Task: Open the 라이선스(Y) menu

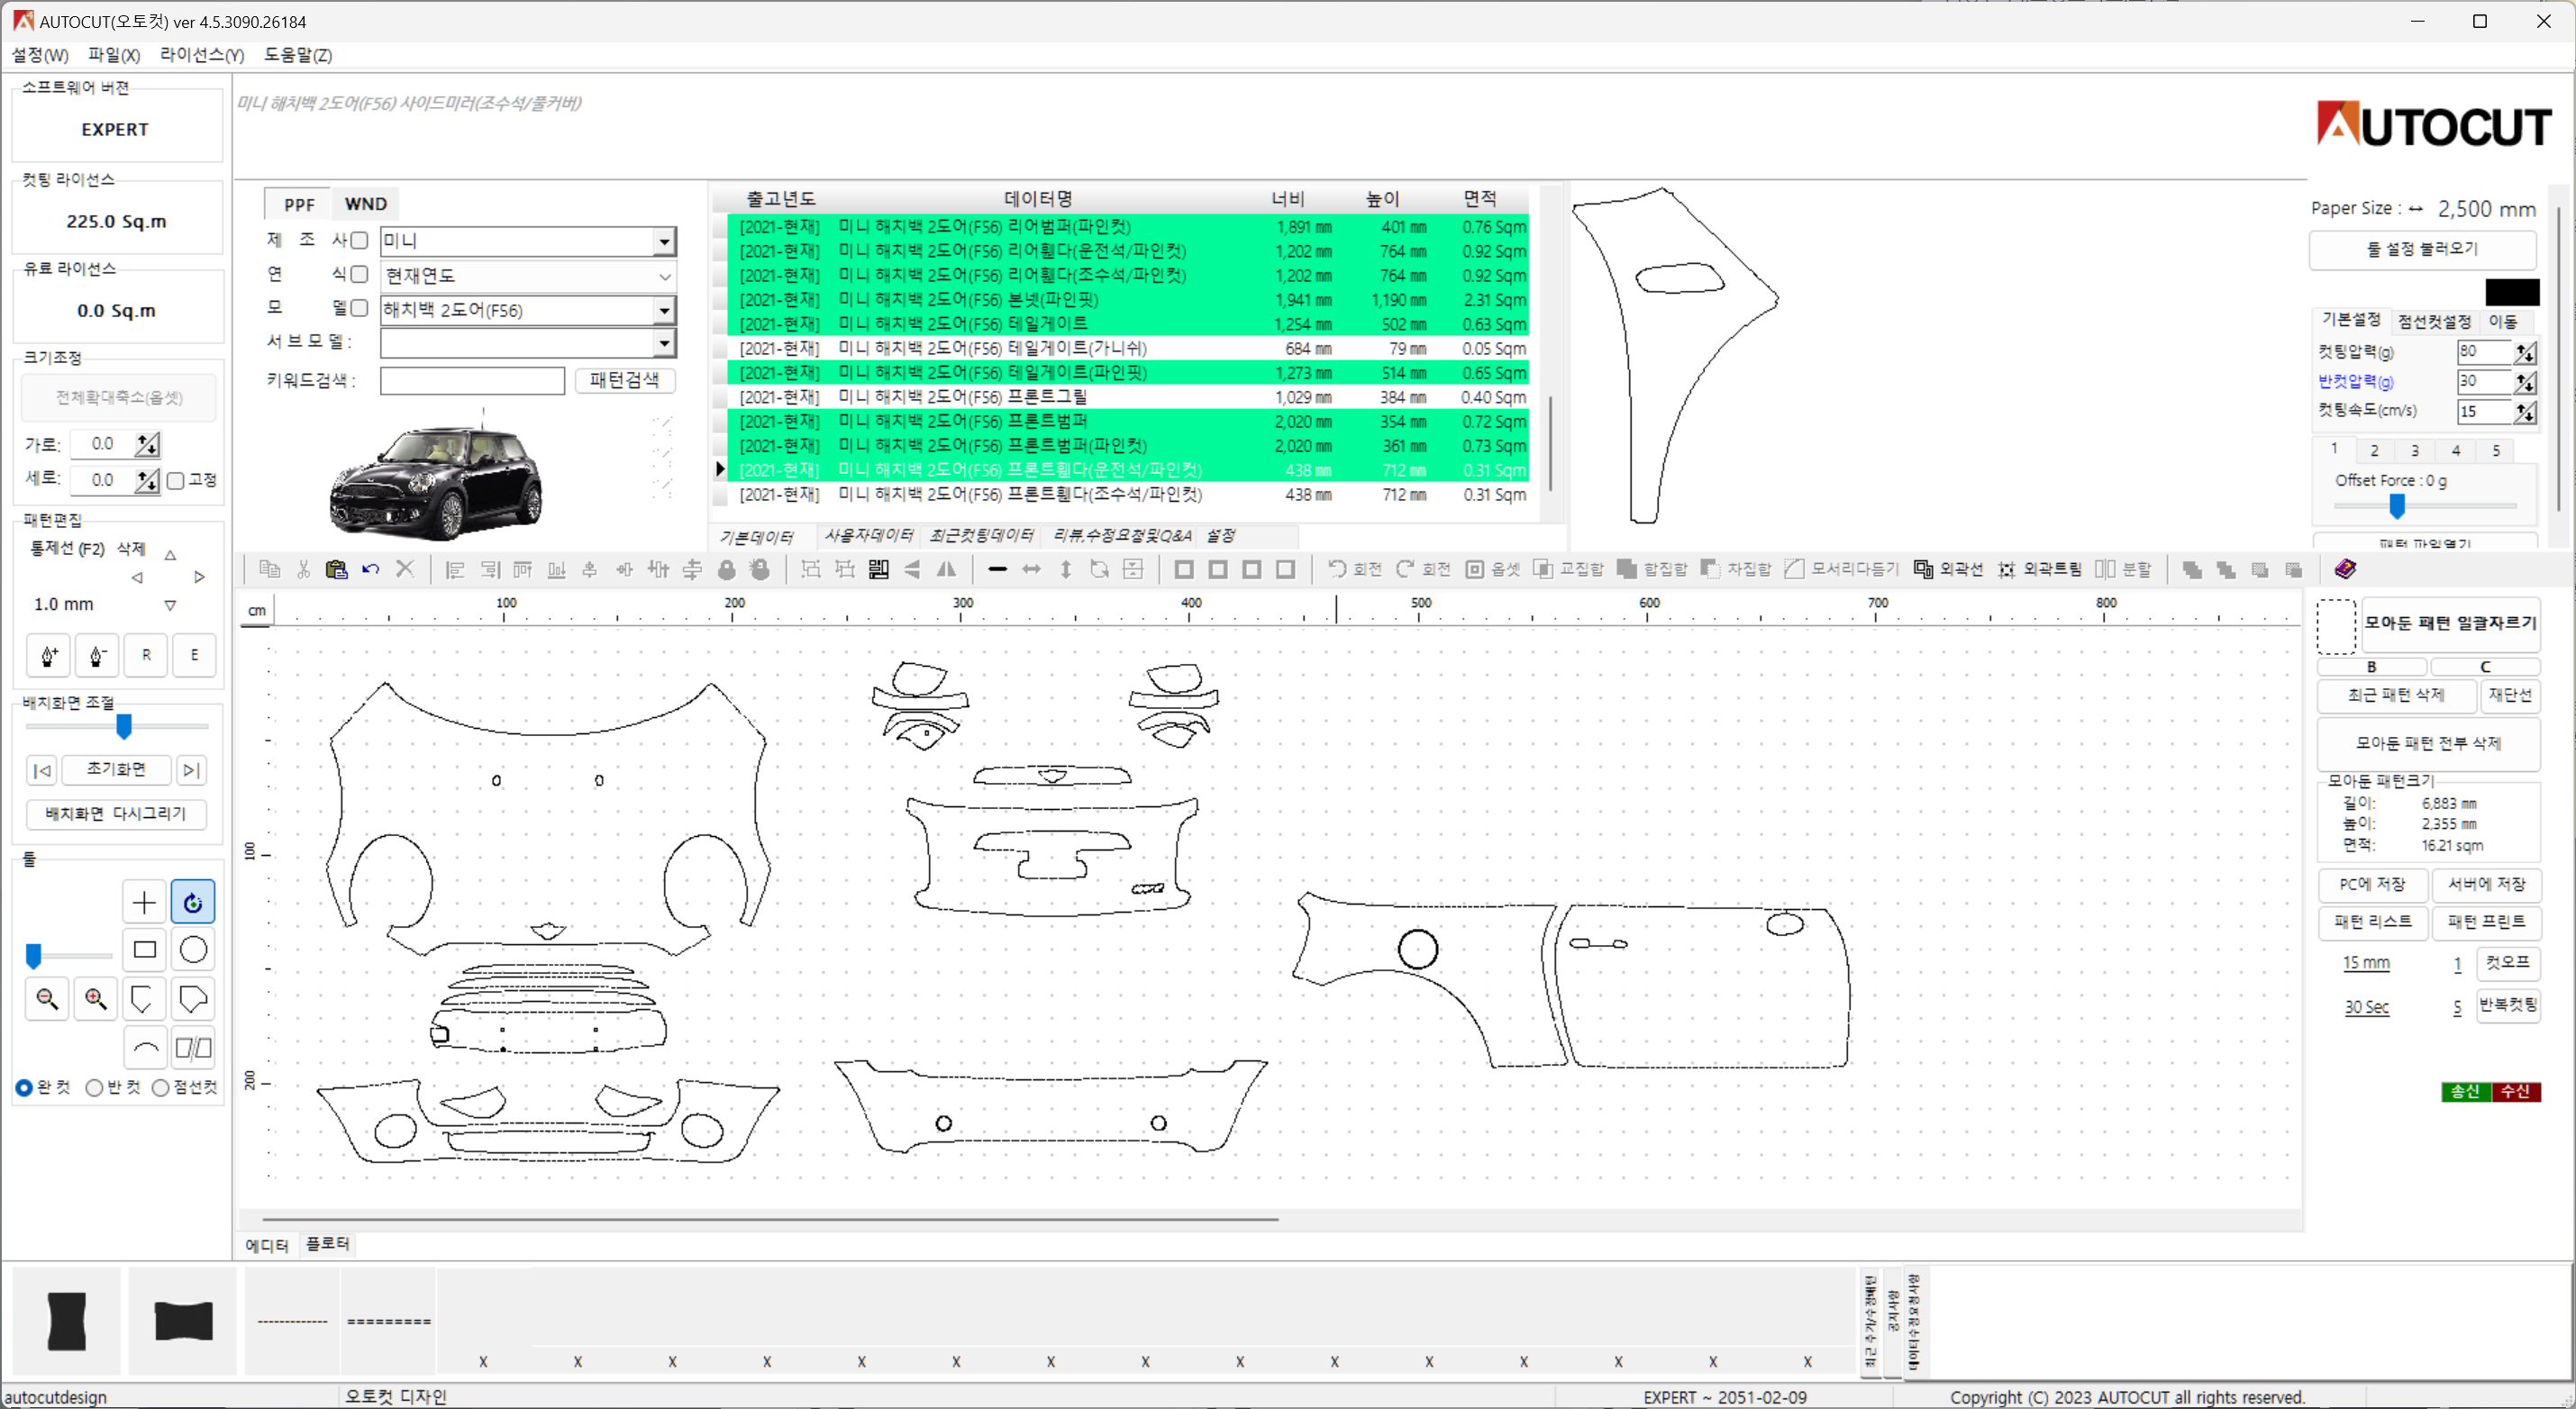Action: tap(202, 55)
